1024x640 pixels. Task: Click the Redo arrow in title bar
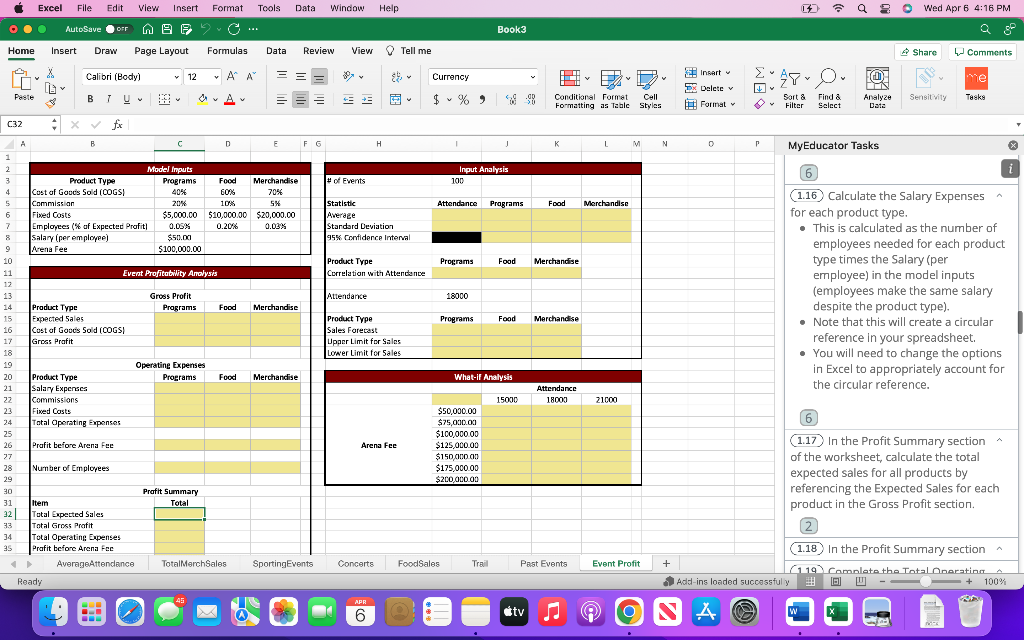(234, 29)
